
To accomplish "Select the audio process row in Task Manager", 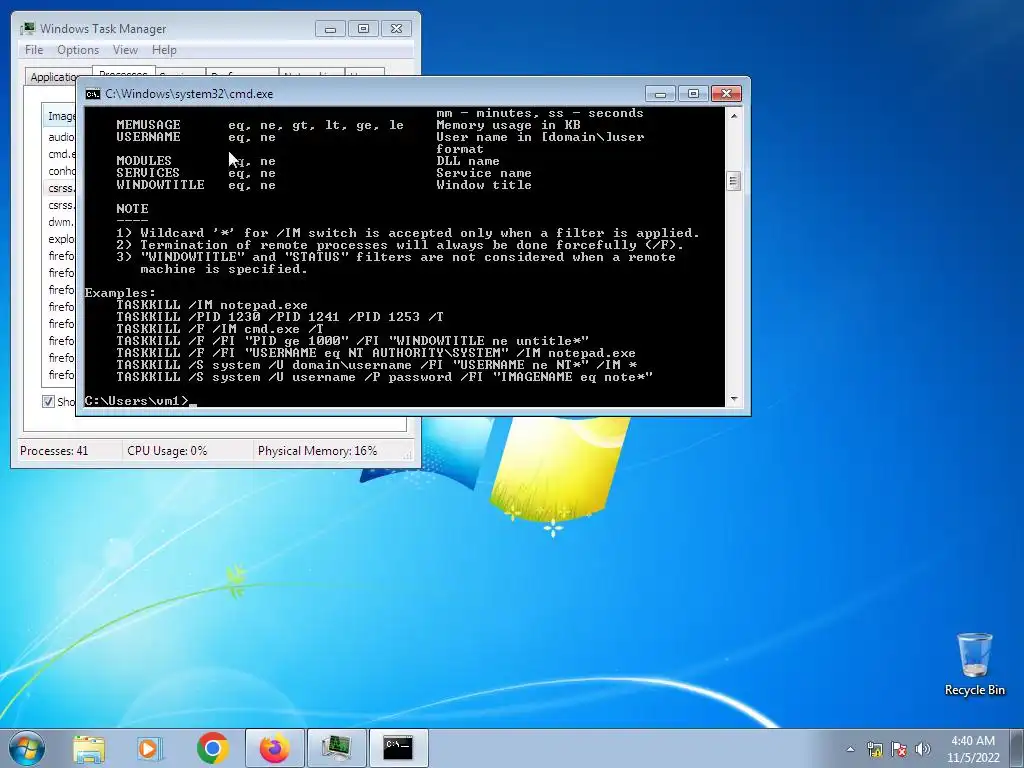I will coord(60,137).
